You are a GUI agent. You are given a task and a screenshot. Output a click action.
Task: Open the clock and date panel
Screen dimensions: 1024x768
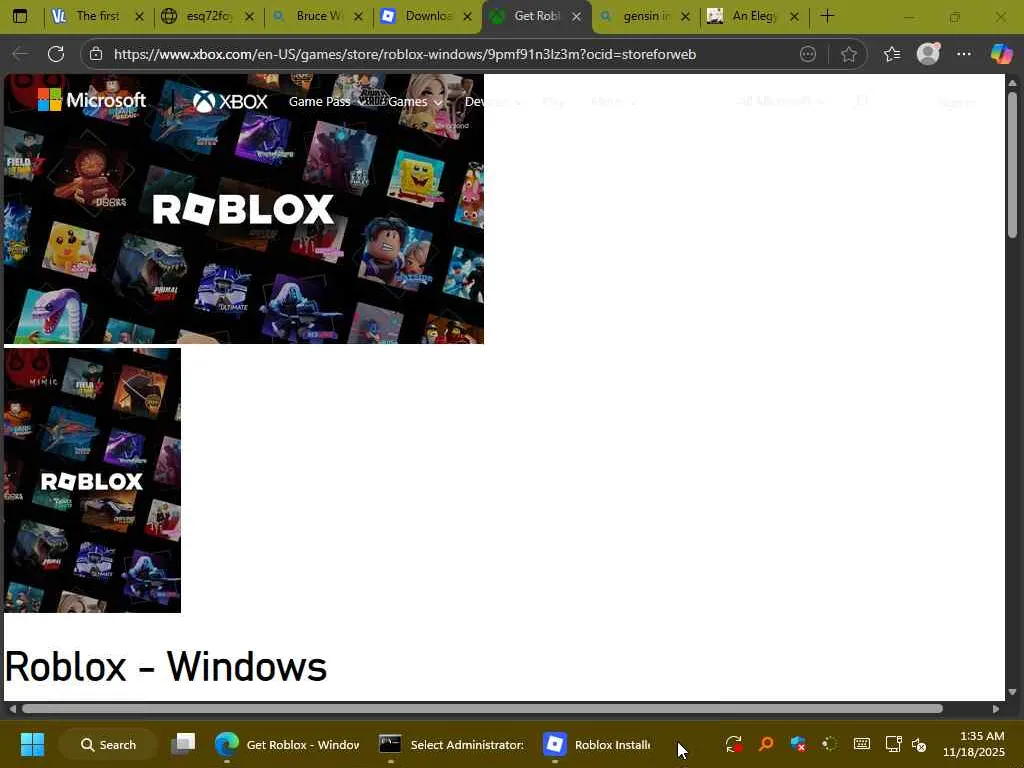(x=973, y=744)
